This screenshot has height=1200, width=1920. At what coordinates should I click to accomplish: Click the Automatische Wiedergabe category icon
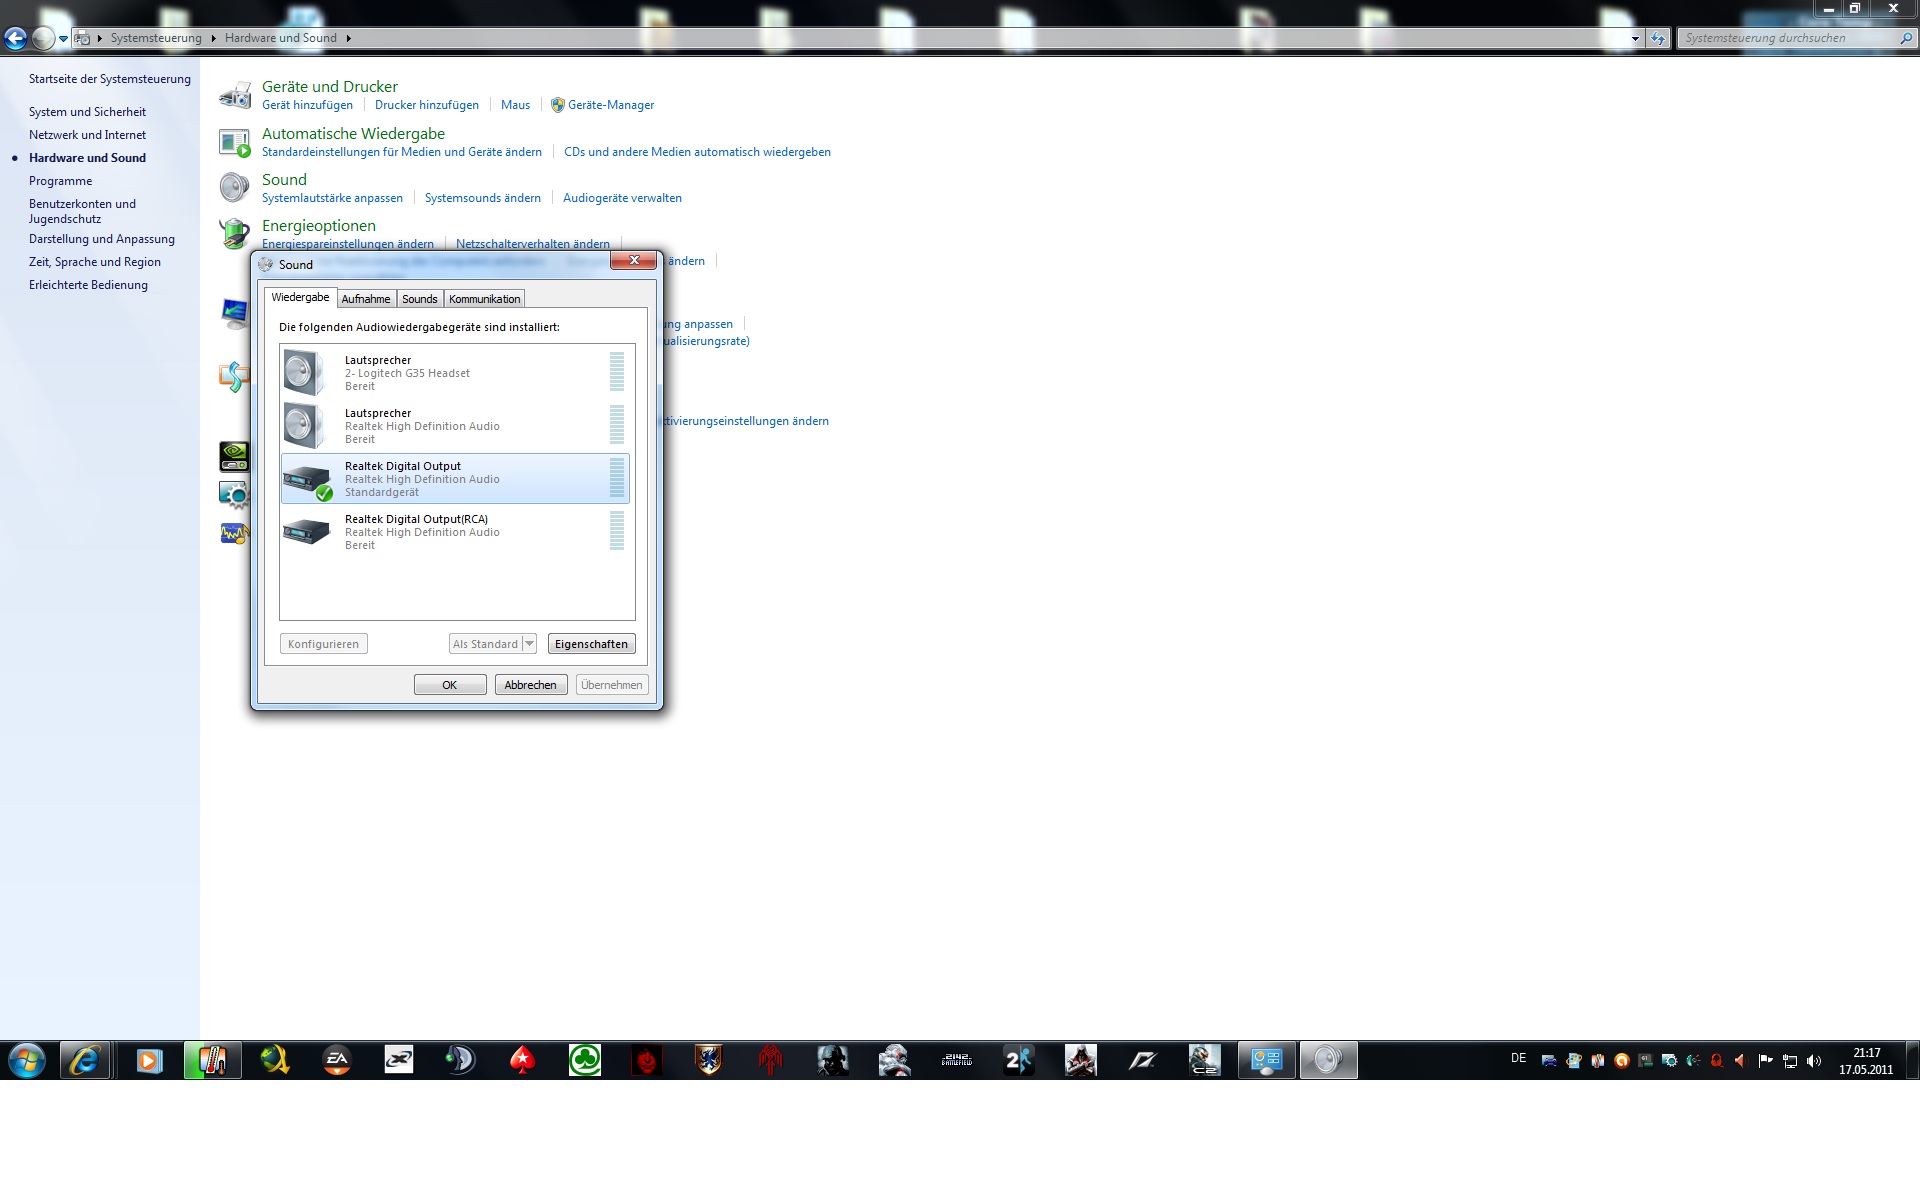235,143
